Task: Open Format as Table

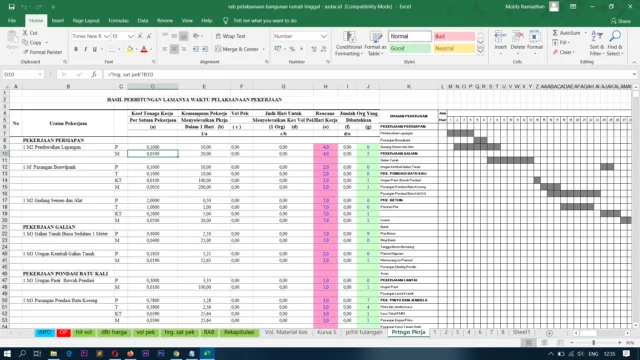Action: [375, 44]
